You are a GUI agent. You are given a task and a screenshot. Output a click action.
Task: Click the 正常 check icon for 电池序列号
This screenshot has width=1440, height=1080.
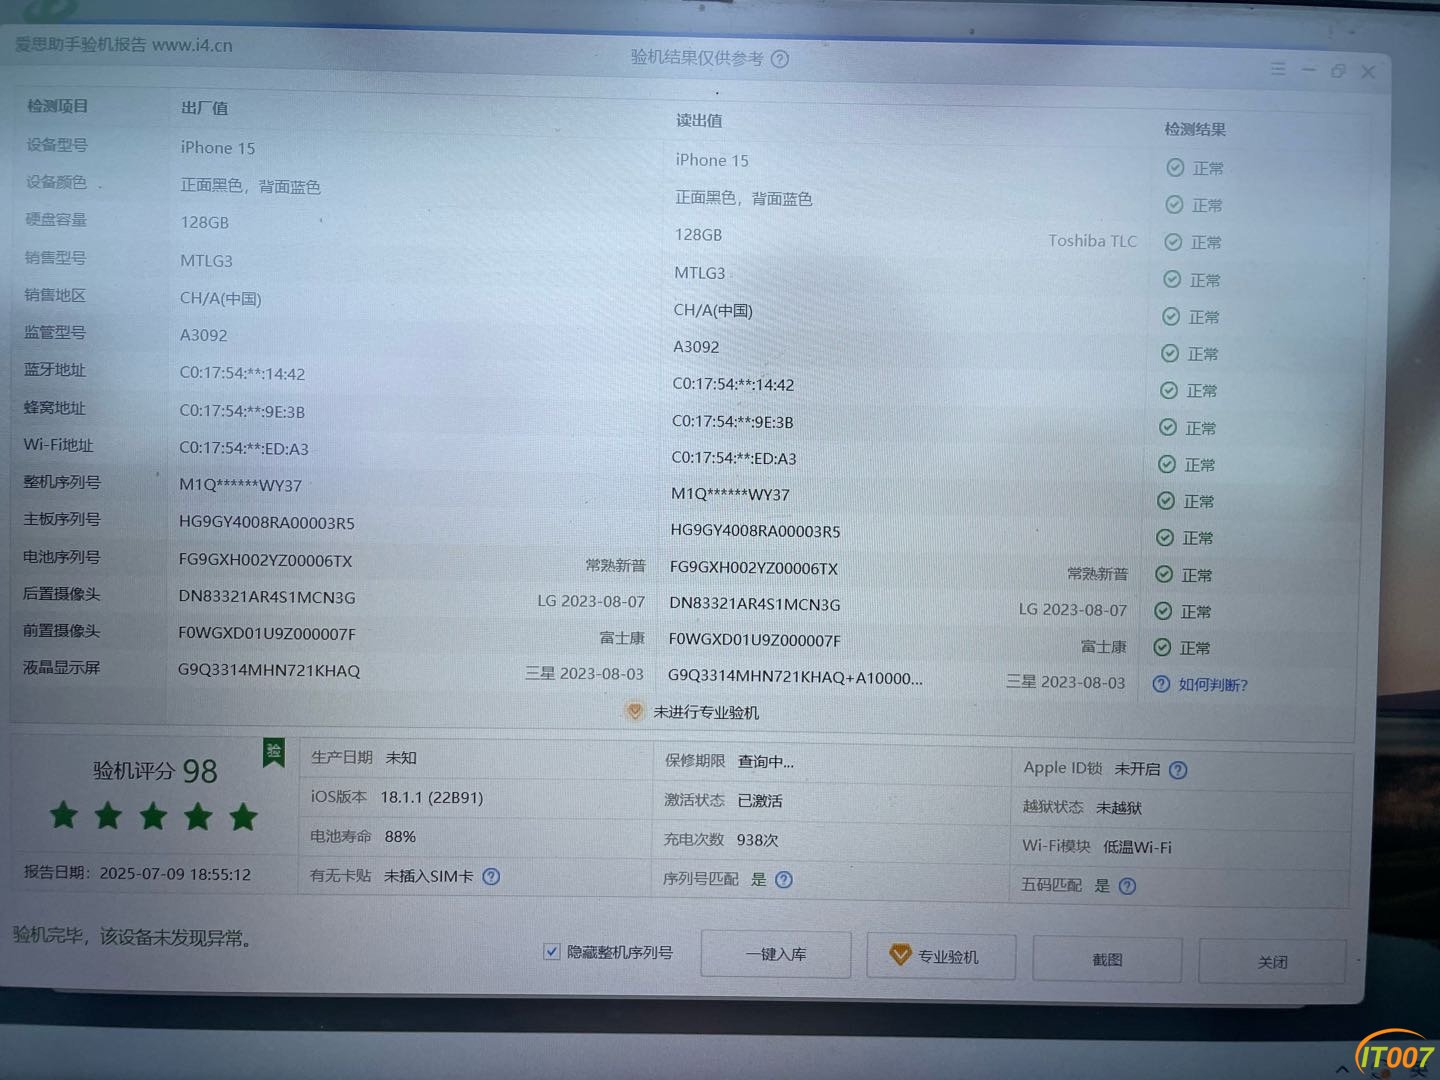pyautogui.click(x=1163, y=575)
